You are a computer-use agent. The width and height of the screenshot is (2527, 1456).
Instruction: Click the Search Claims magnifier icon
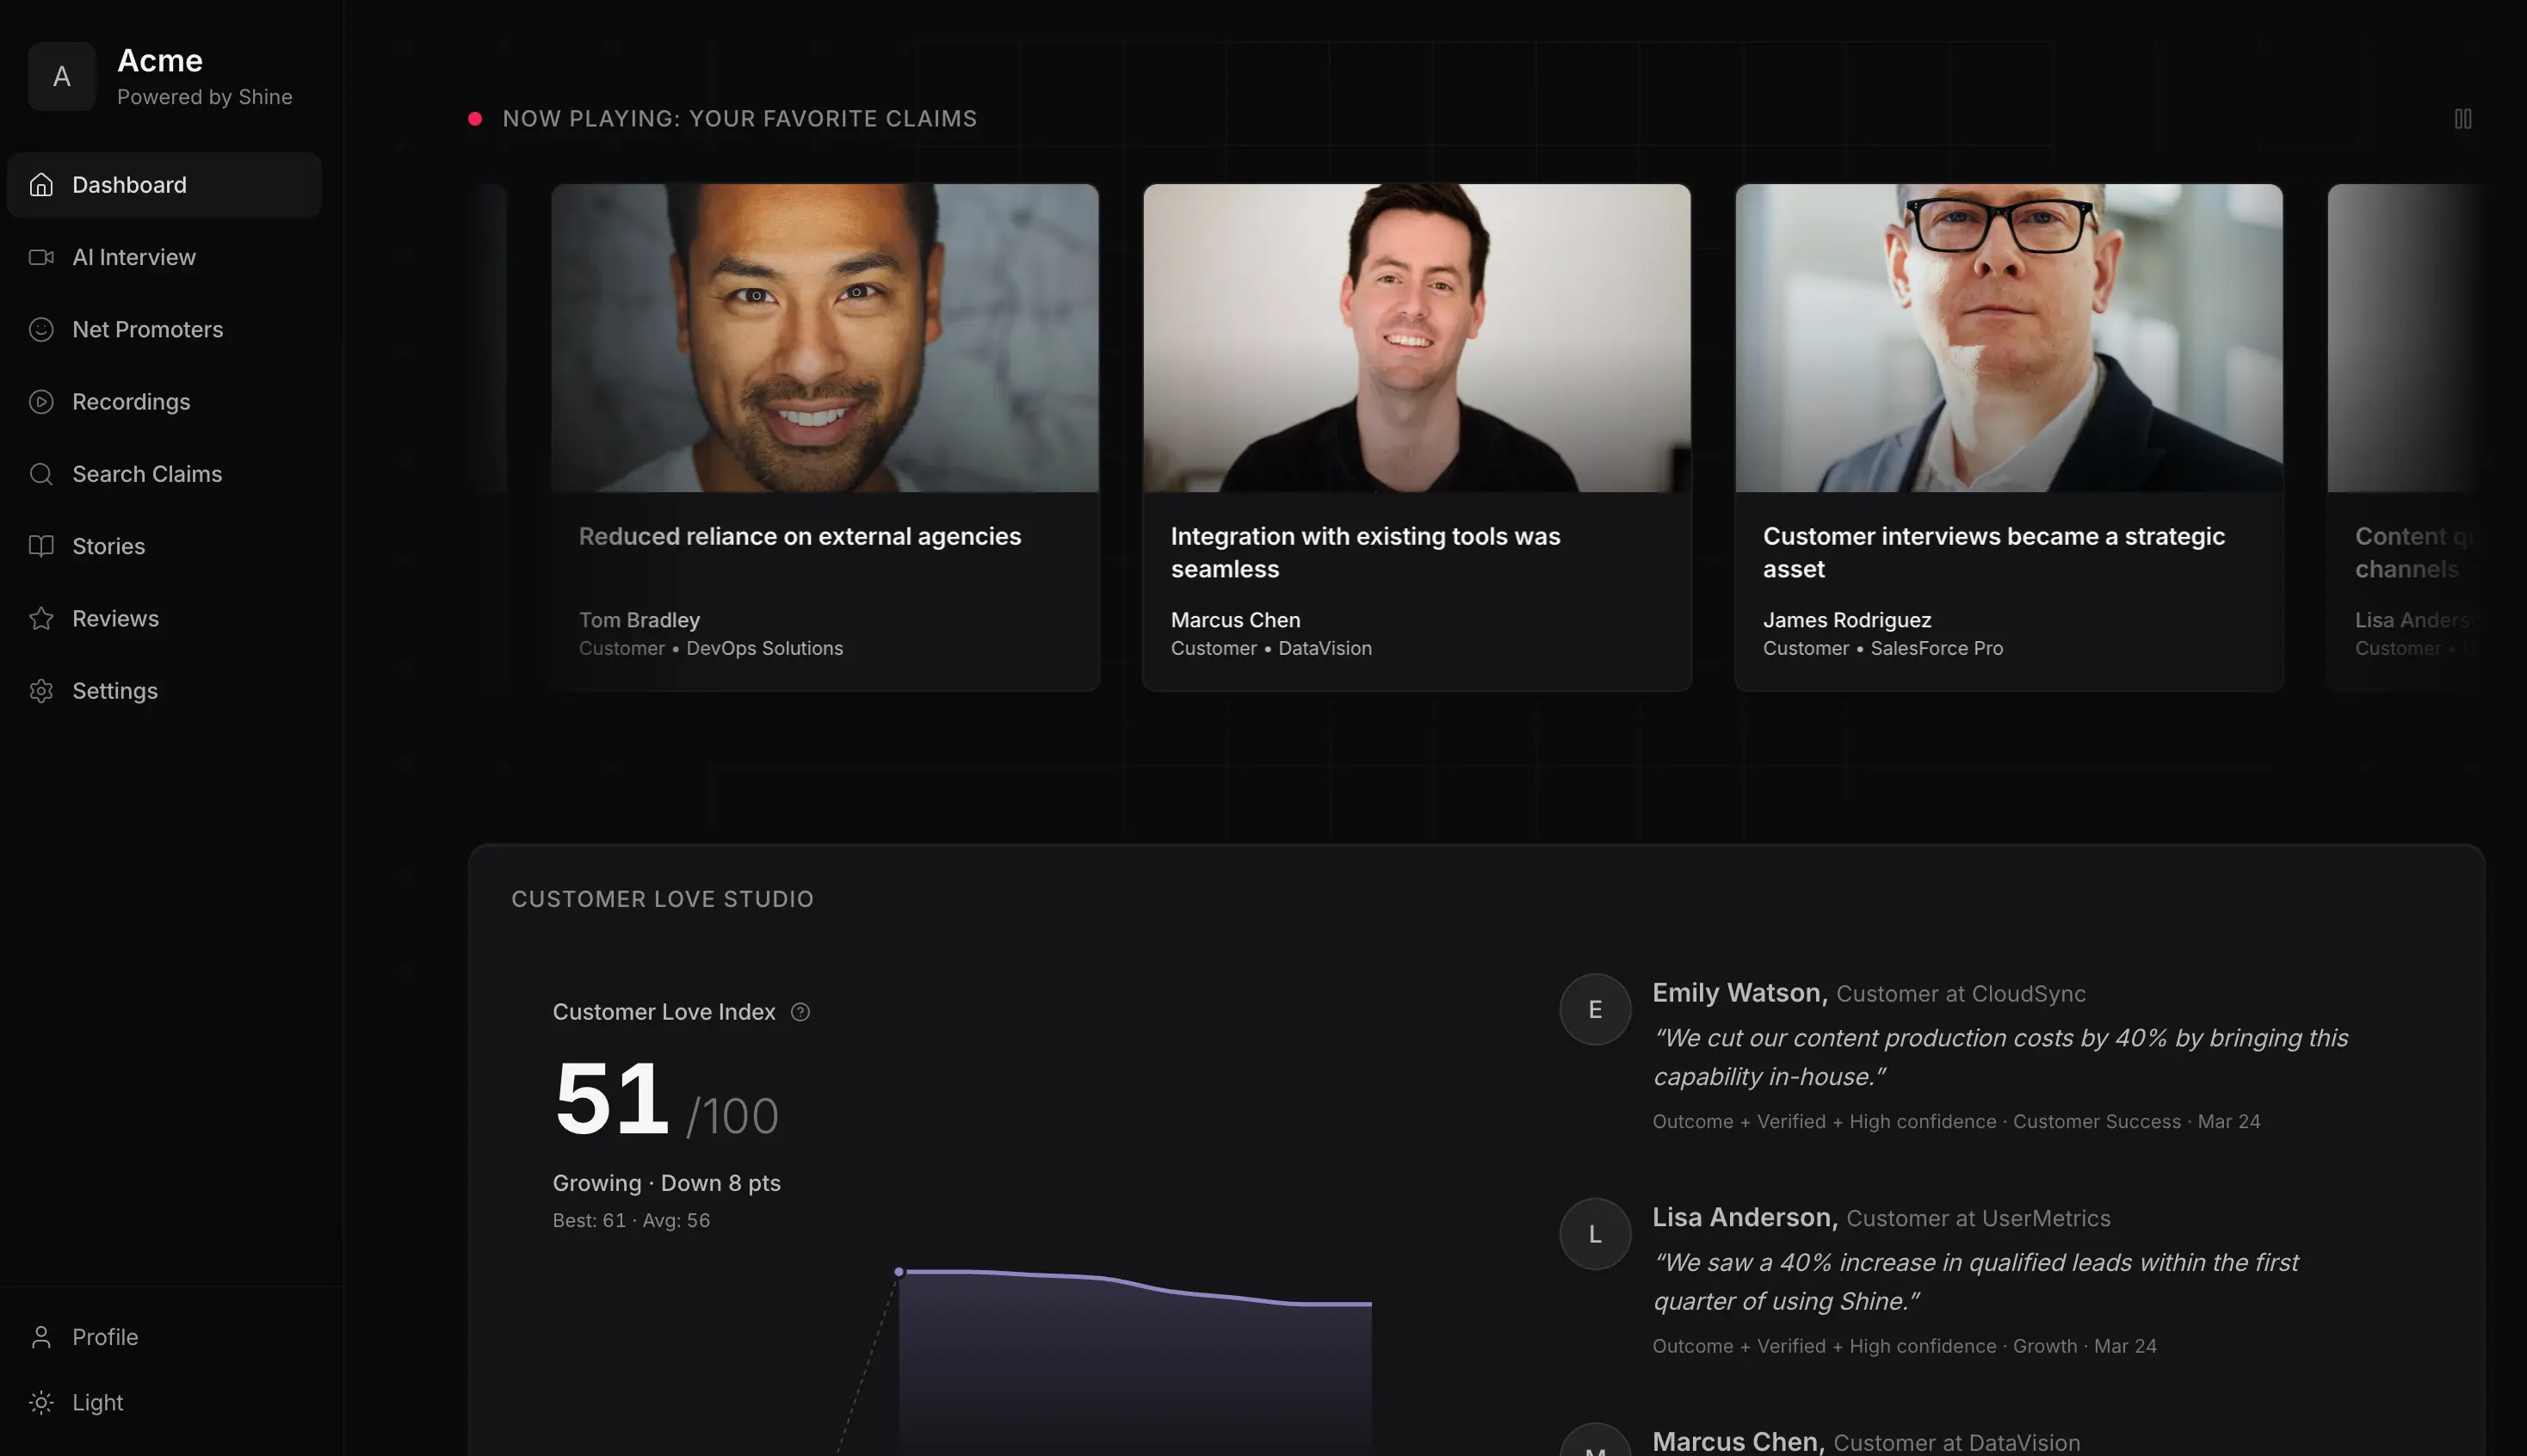(41, 474)
